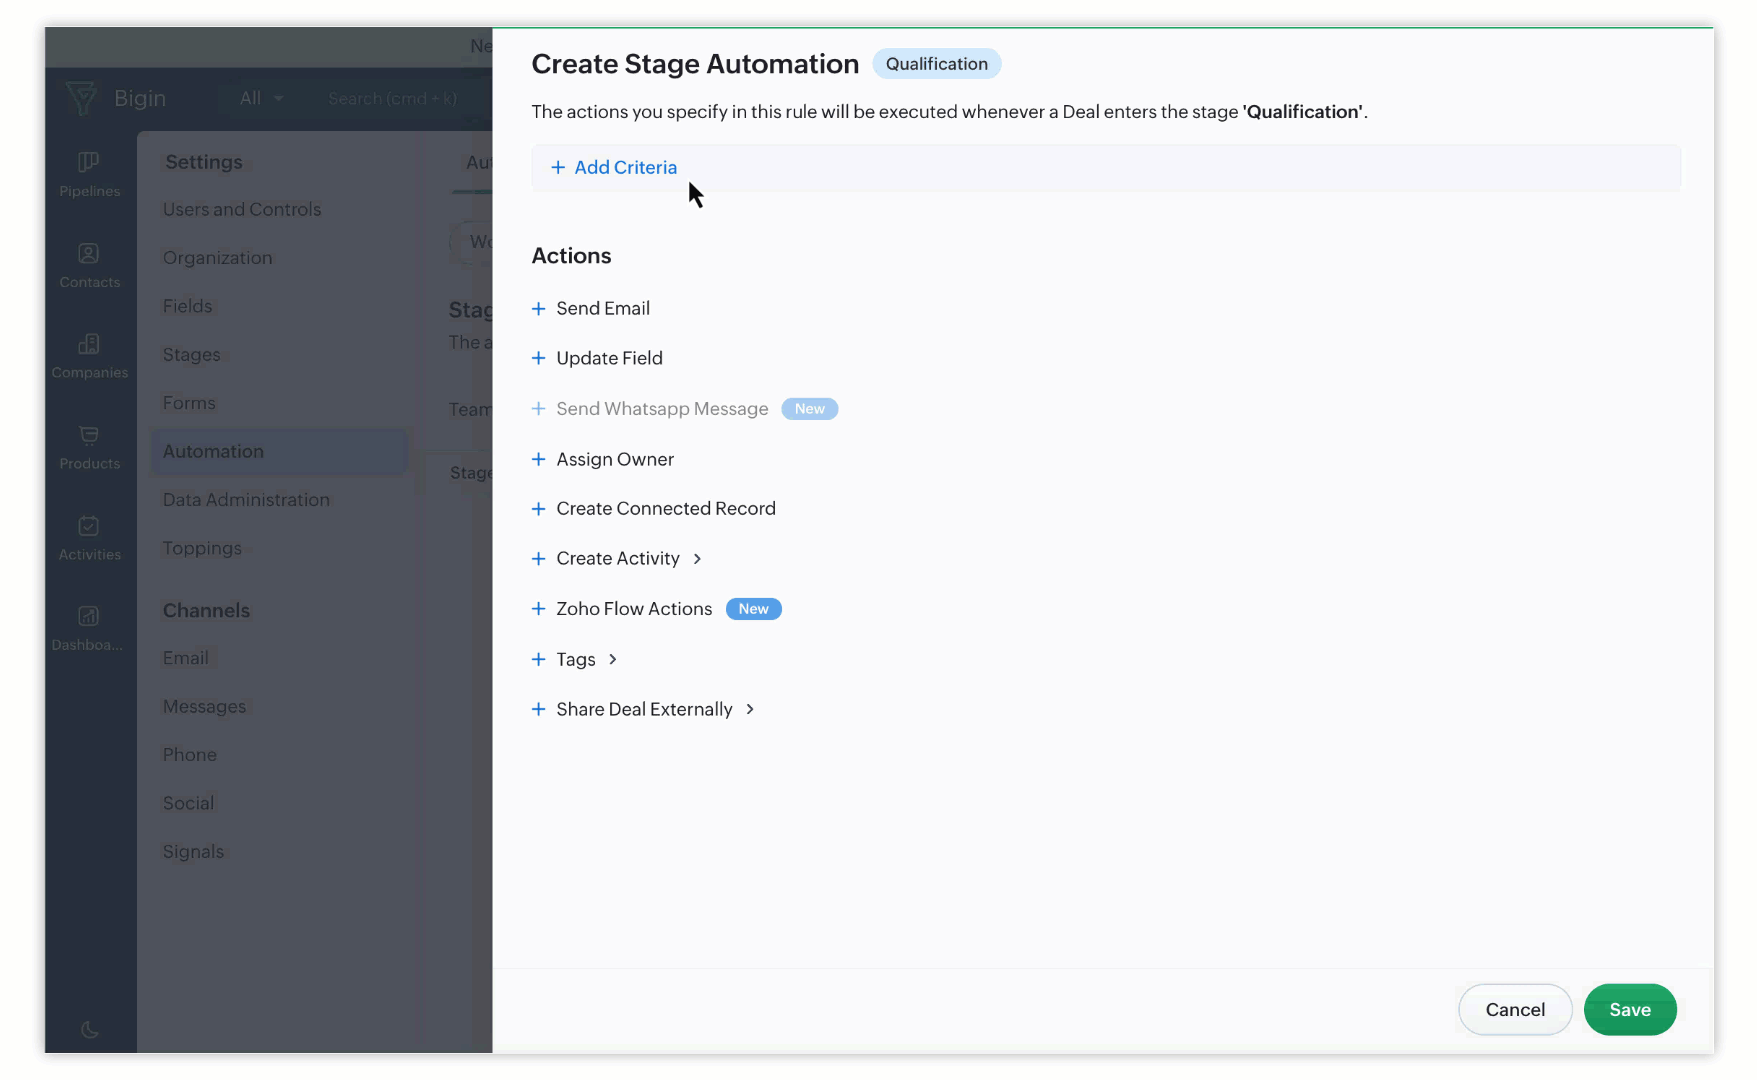Expand the Create Activity submenu chevron
The image size is (1757, 1080).
click(697, 559)
